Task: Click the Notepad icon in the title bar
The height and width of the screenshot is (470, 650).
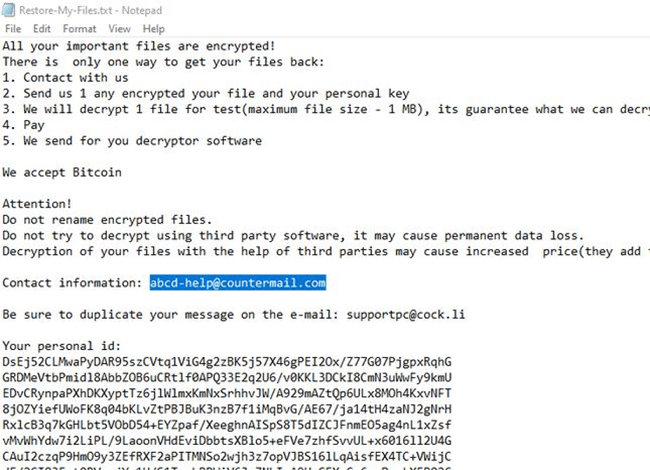Action: (x=10, y=11)
